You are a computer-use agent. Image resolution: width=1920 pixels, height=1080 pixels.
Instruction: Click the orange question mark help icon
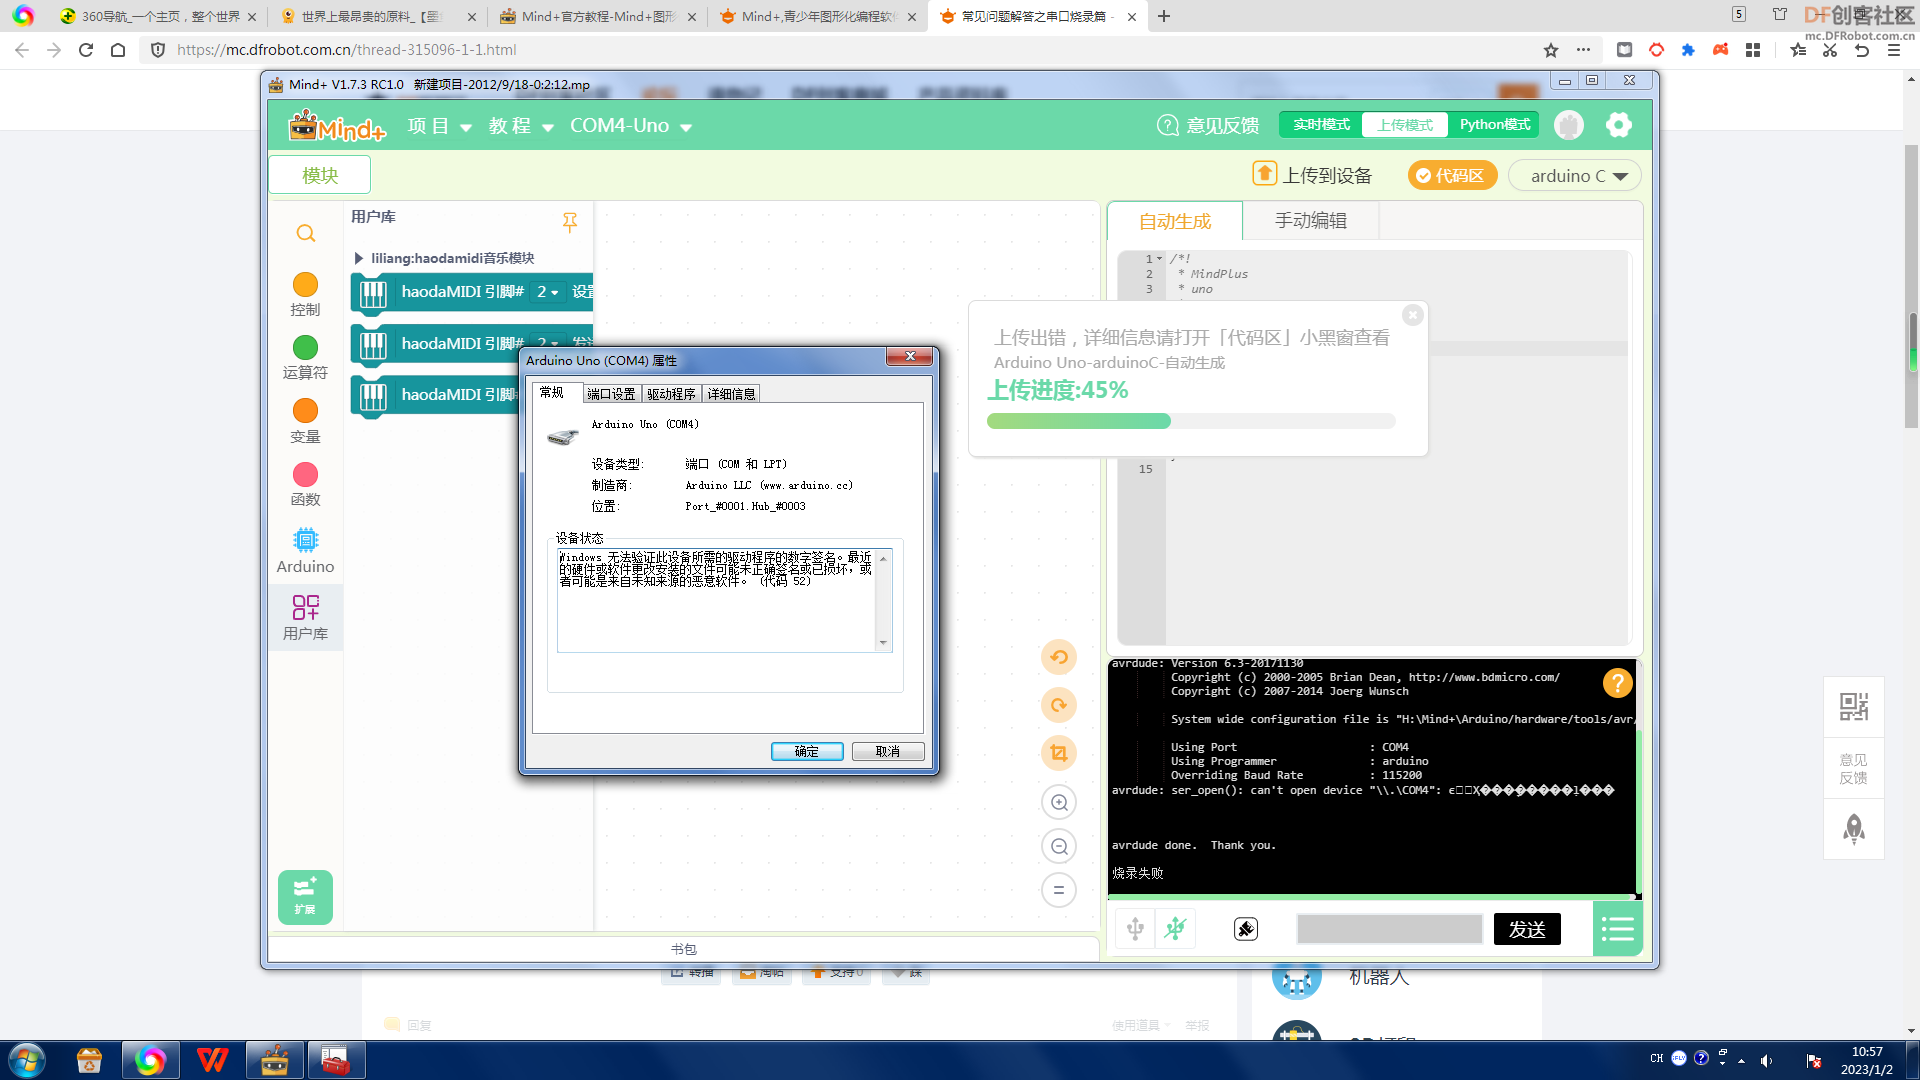[1617, 683]
